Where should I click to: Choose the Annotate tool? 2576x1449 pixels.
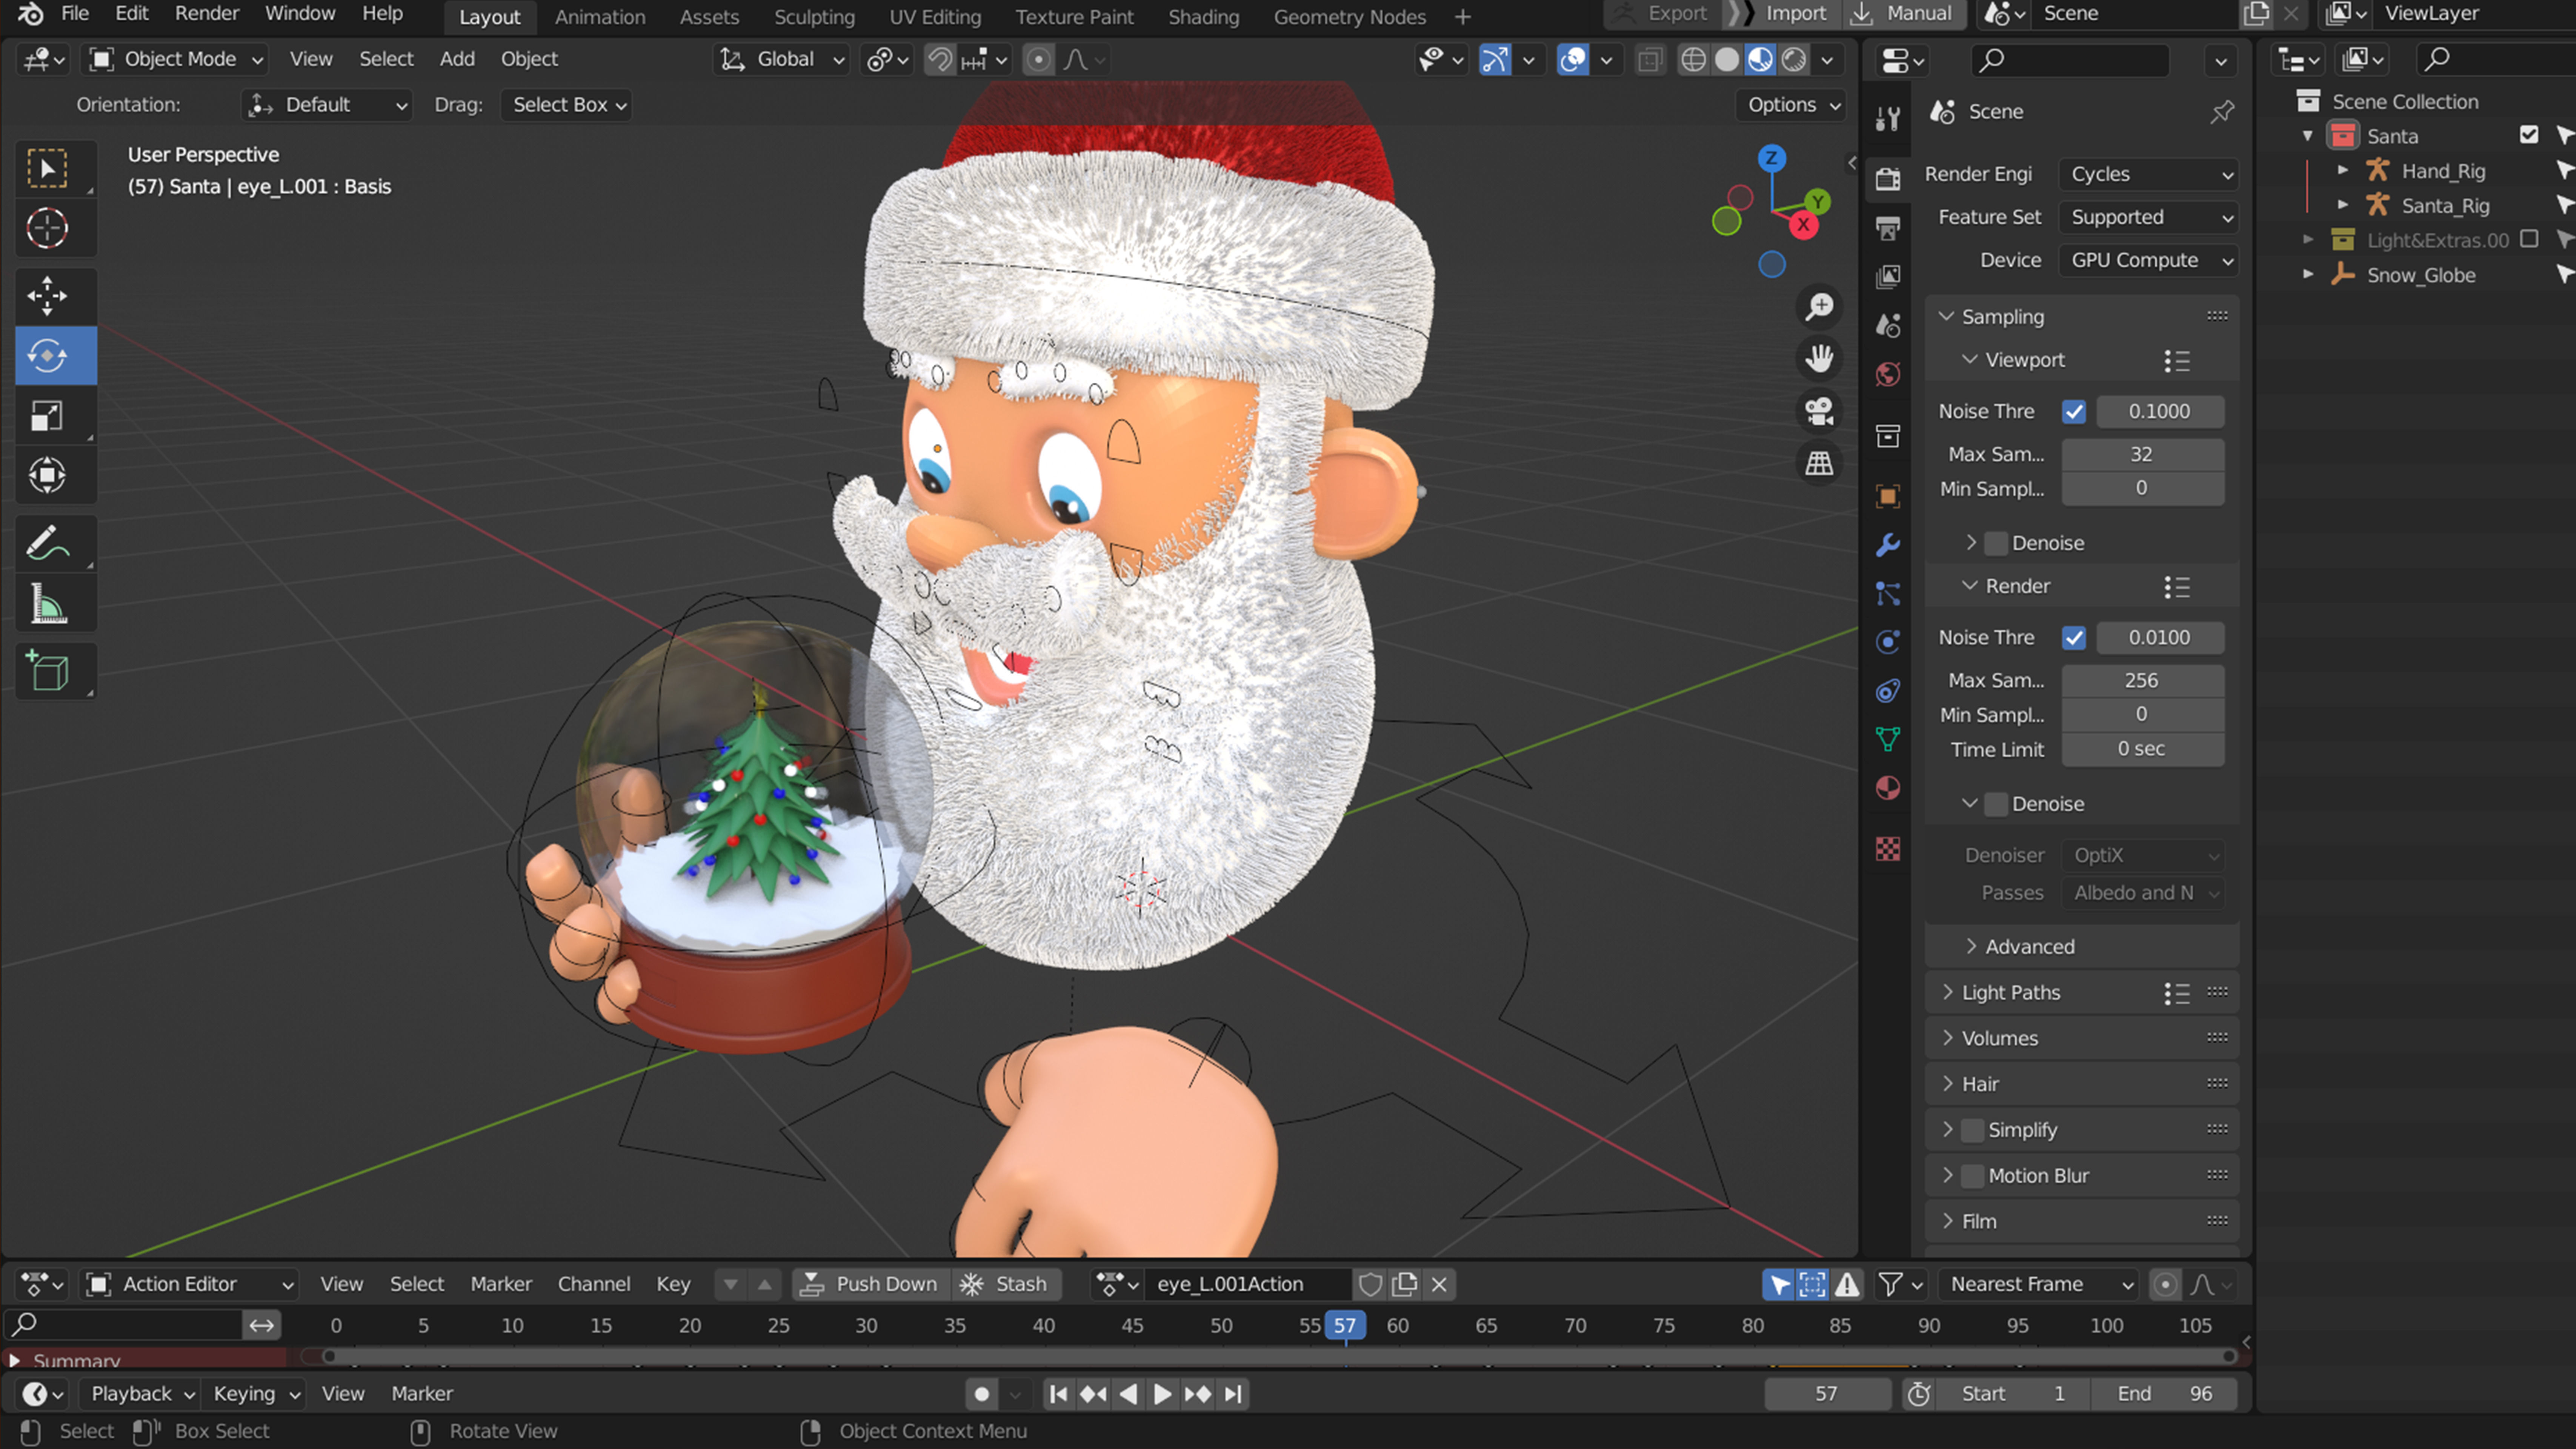click(x=47, y=544)
